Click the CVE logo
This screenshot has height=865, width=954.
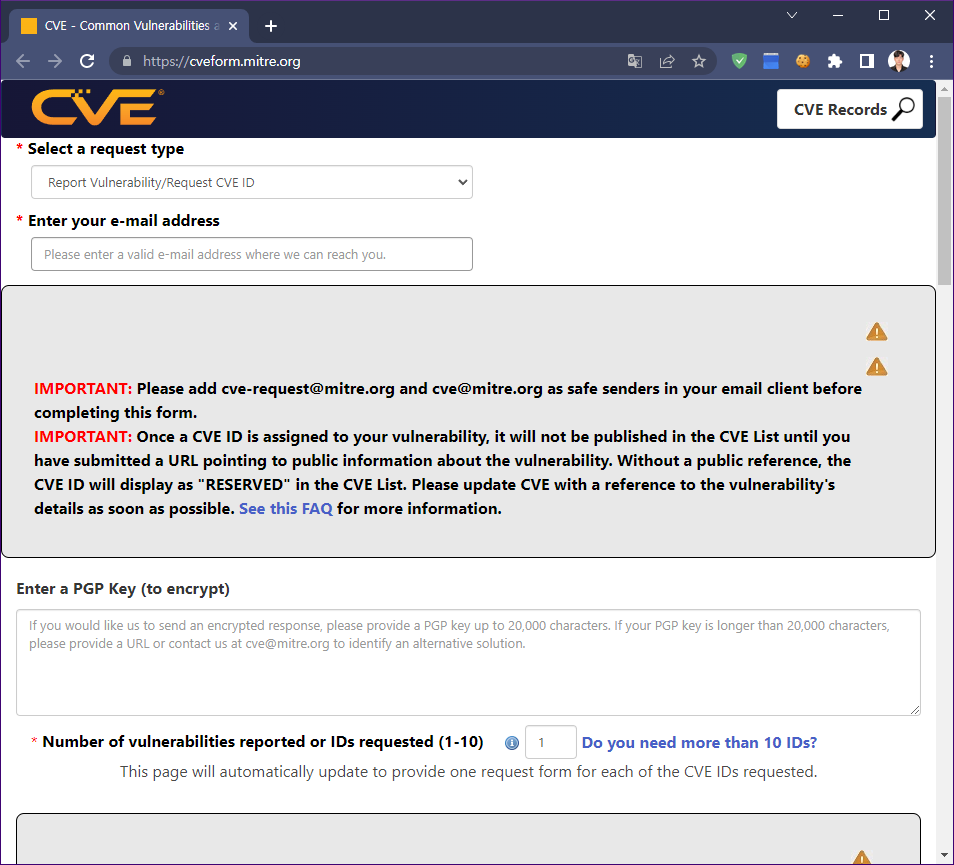pyautogui.click(x=97, y=107)
